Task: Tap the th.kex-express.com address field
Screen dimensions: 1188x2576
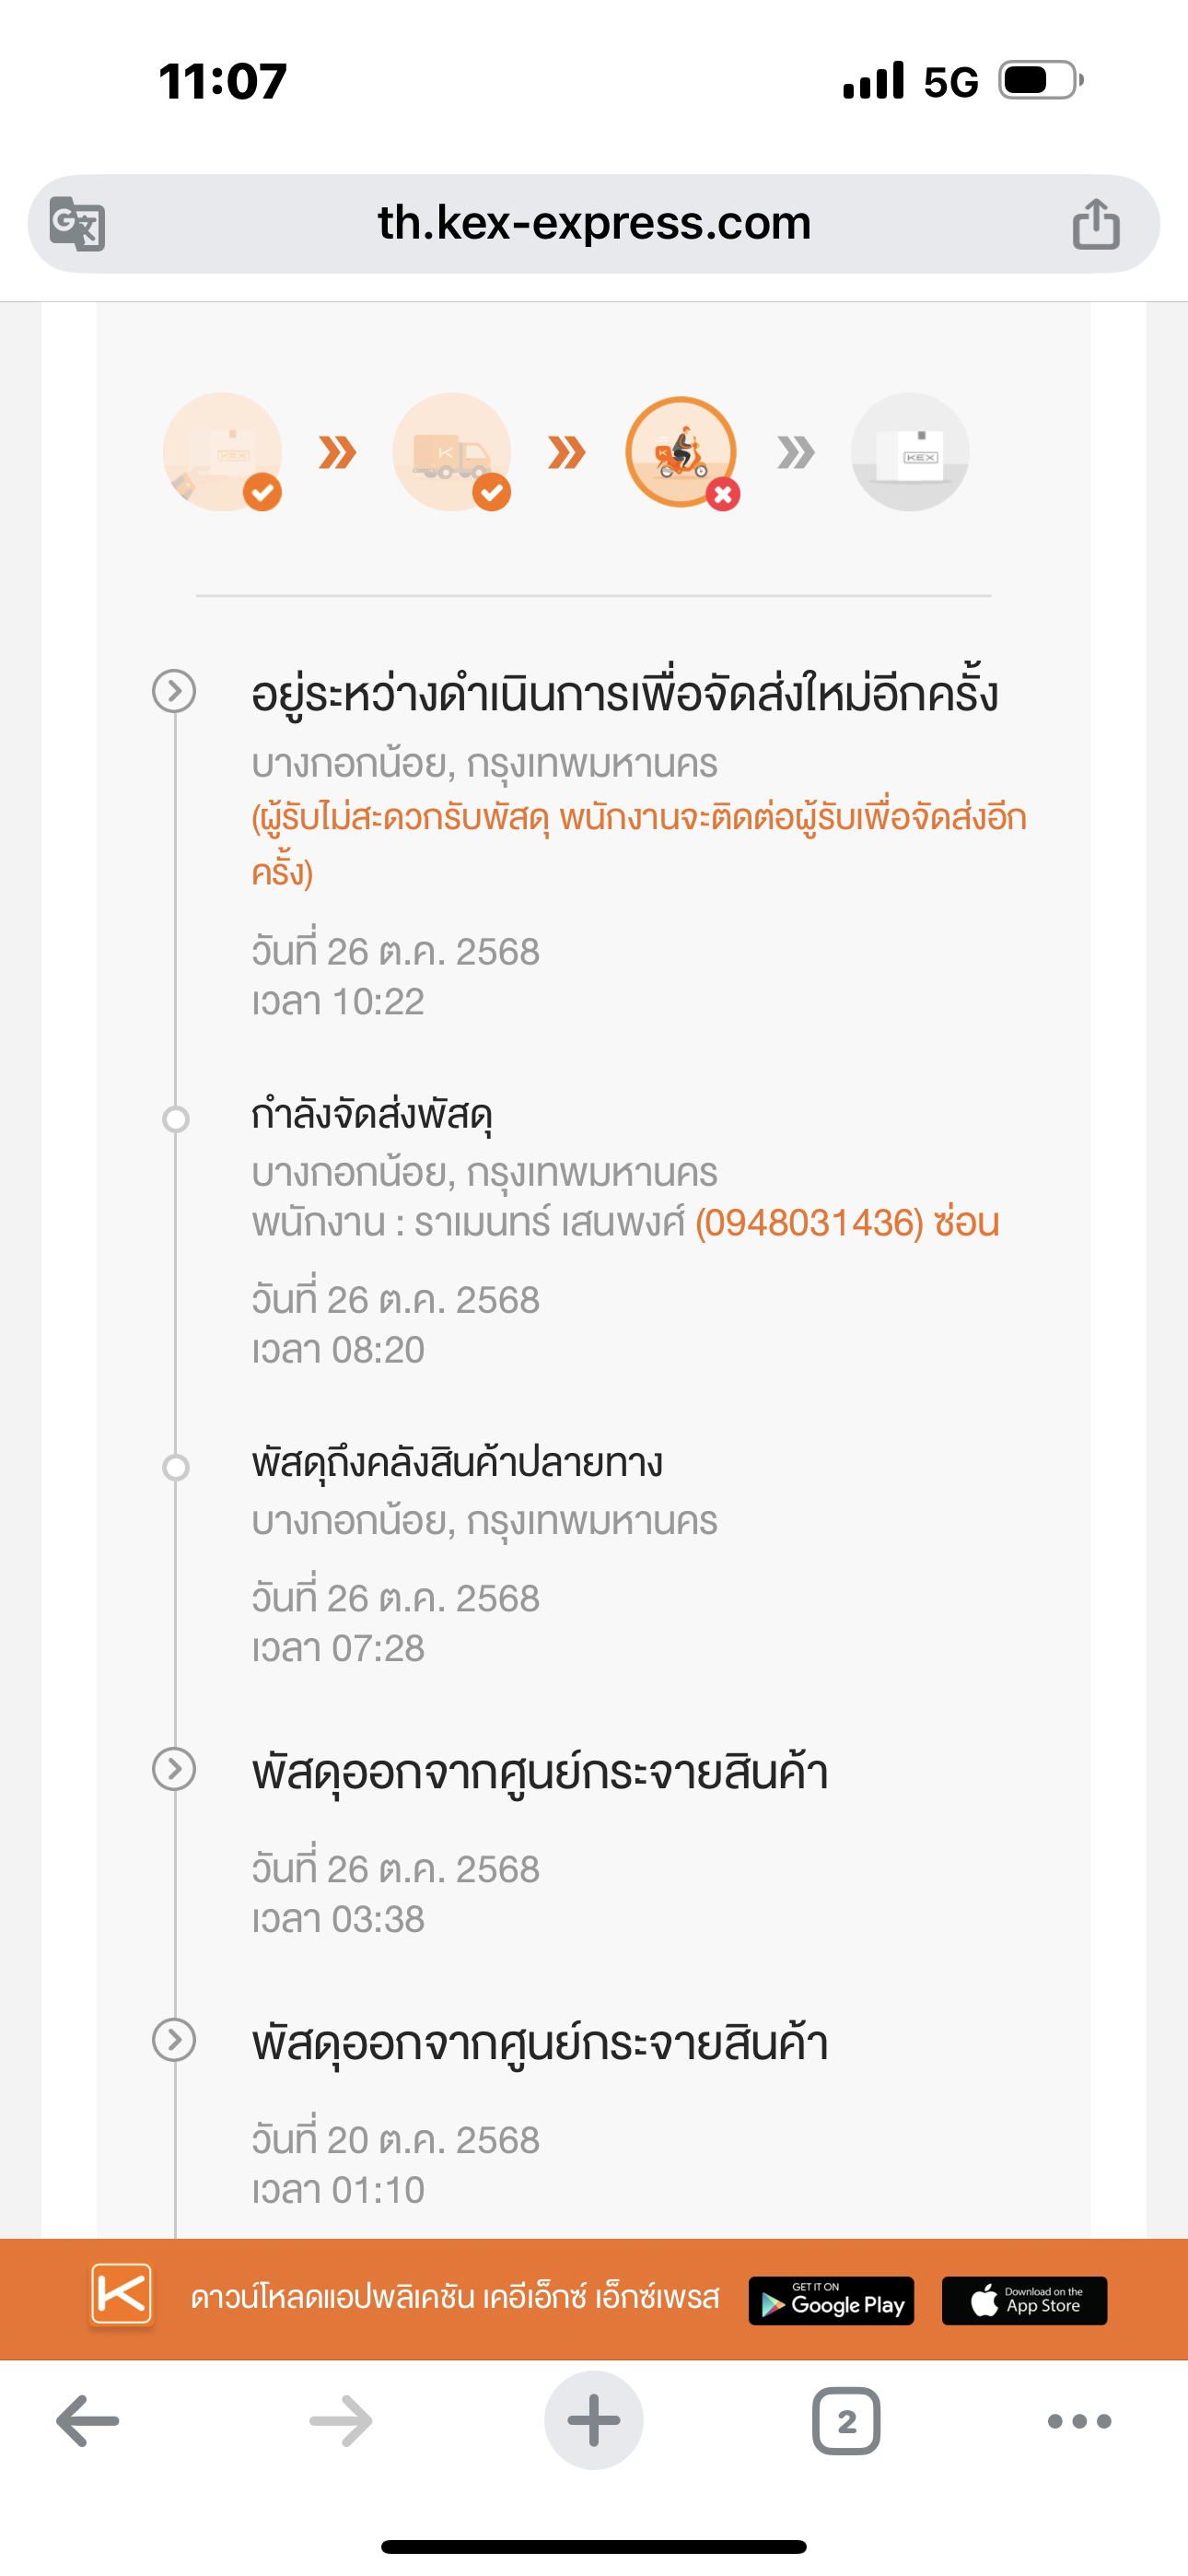Action: pos(594,223)
